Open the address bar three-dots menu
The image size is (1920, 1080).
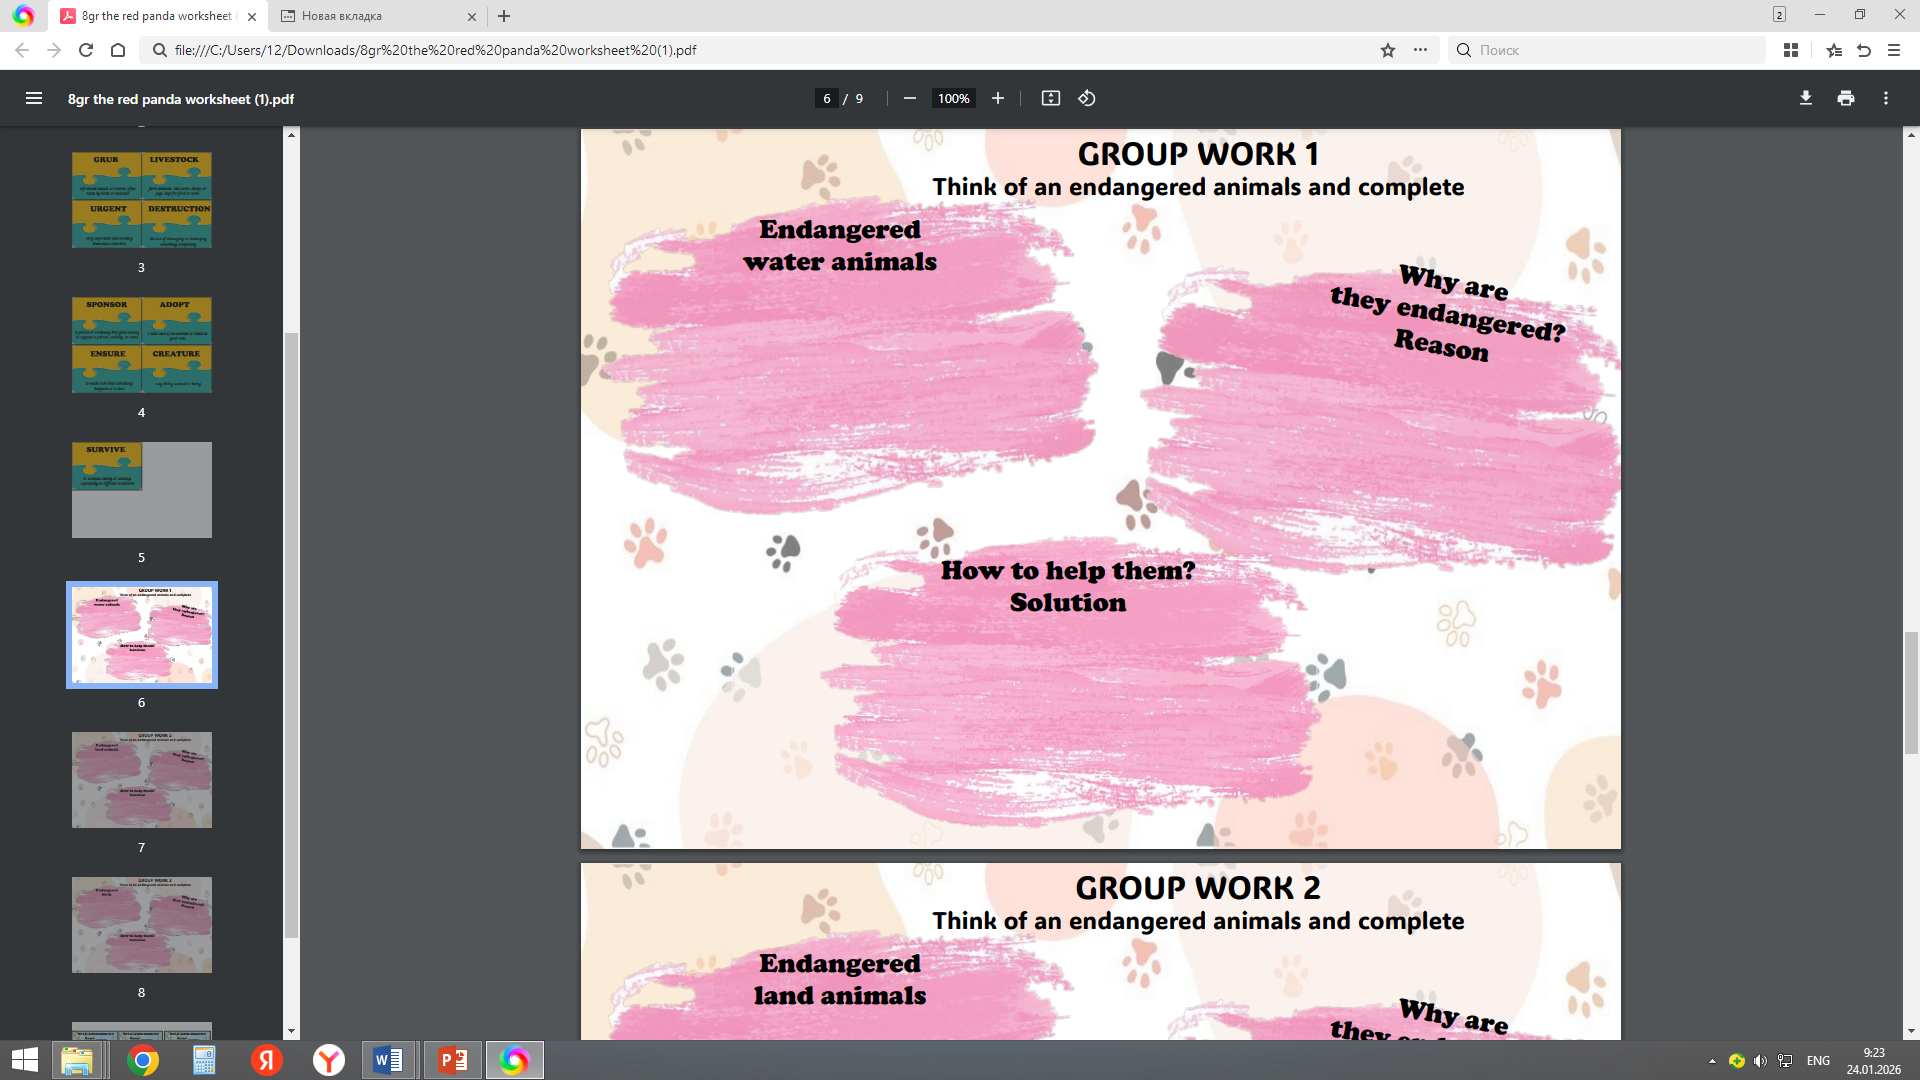(1420, 50)
